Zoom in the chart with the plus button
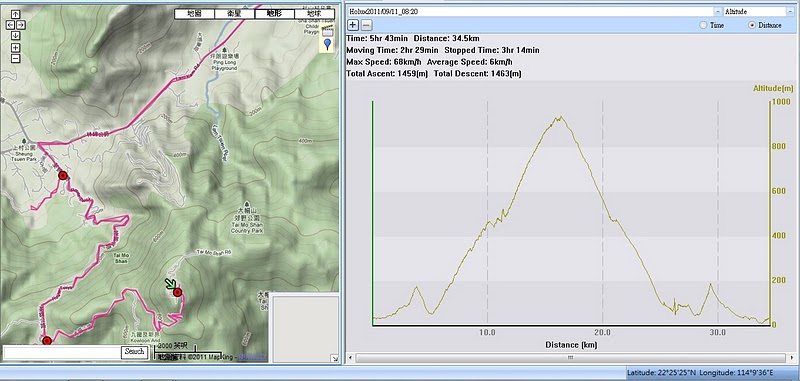Screen dimensions: 800x381 click(353, 25)
